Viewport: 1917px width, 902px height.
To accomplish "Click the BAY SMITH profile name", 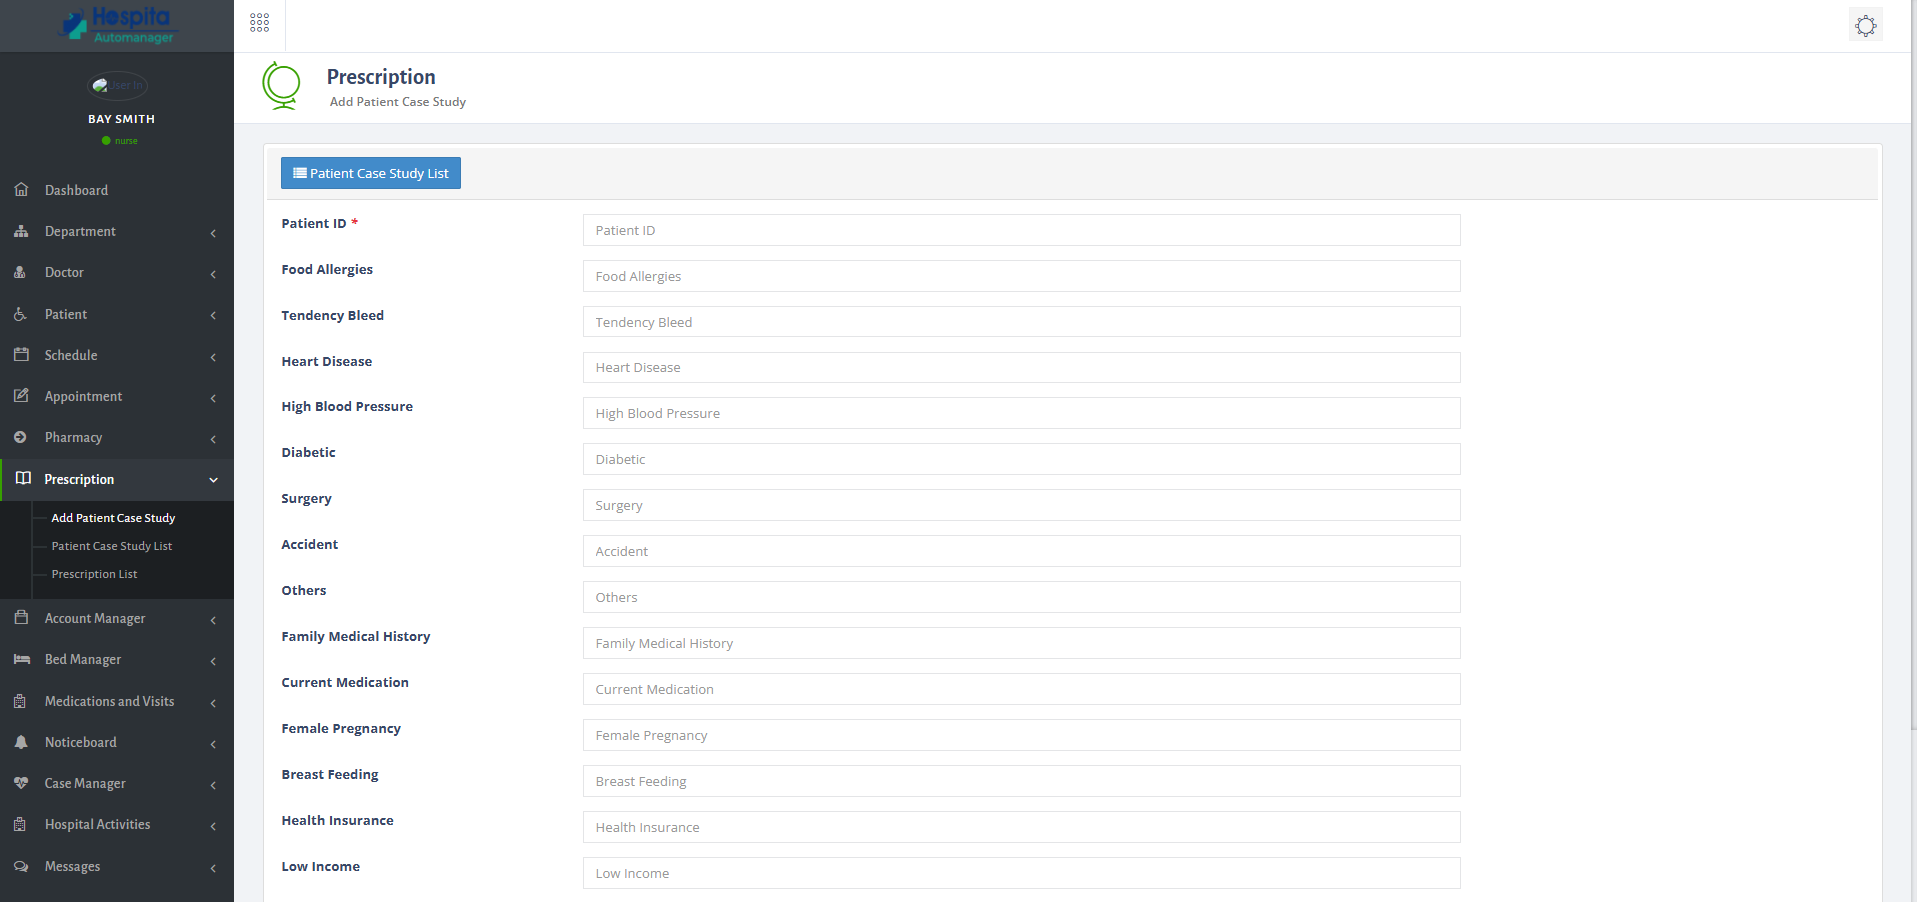I will (121, 118).
